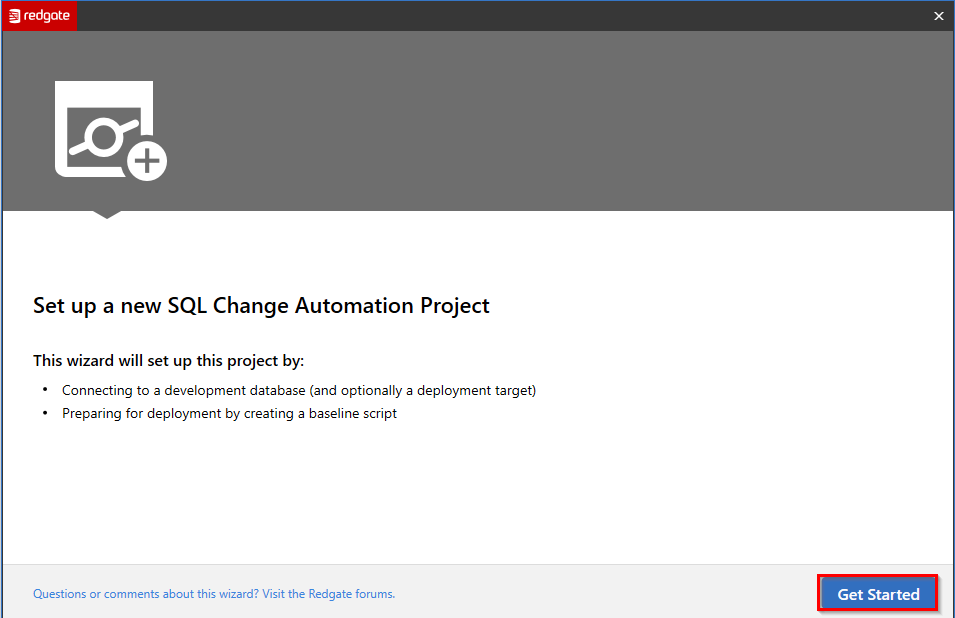Select the heading 'Set up a new SQL Change Automation Project'
This screenshot has width=955, height=618.
click(x=261, y=306)
